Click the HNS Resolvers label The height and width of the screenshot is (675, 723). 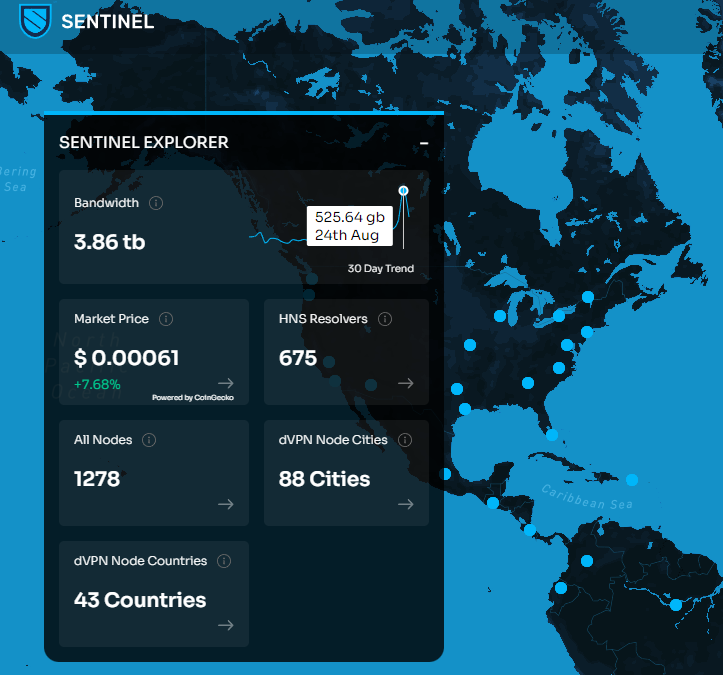coord(323,319)
